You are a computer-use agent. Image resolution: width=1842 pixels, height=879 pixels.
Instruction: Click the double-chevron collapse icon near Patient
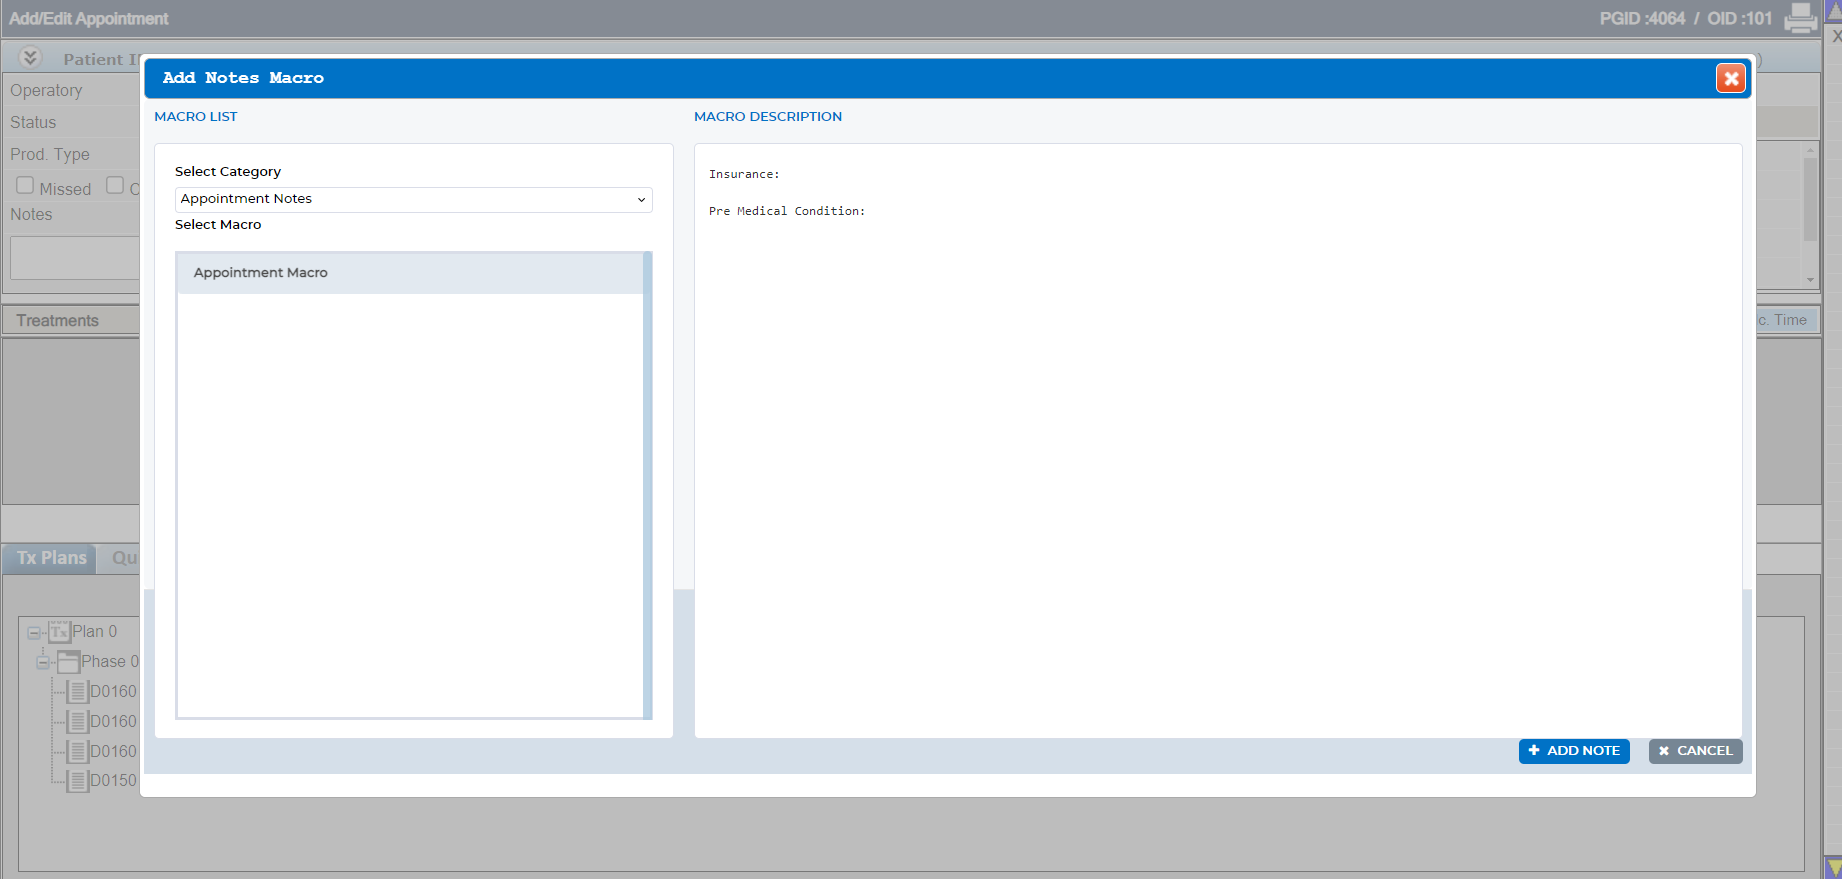(x=30, y=58)
